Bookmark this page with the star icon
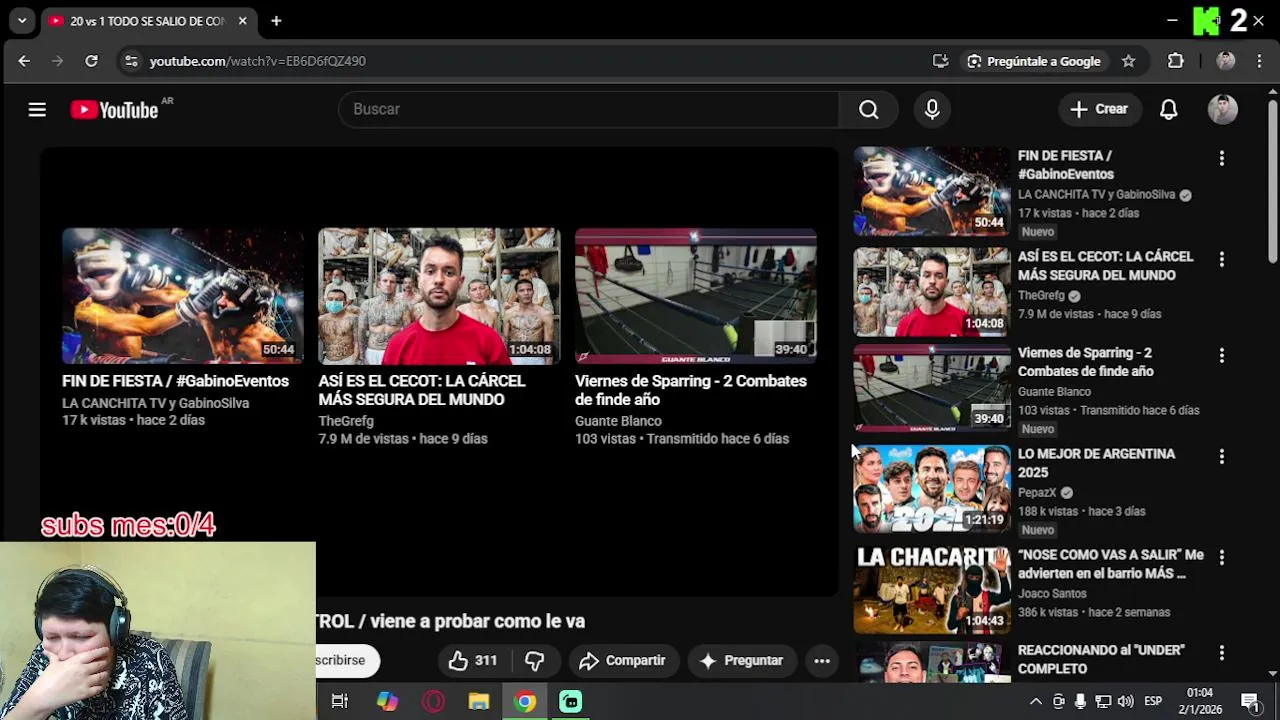1280x720 pixels. point(1128,61)
